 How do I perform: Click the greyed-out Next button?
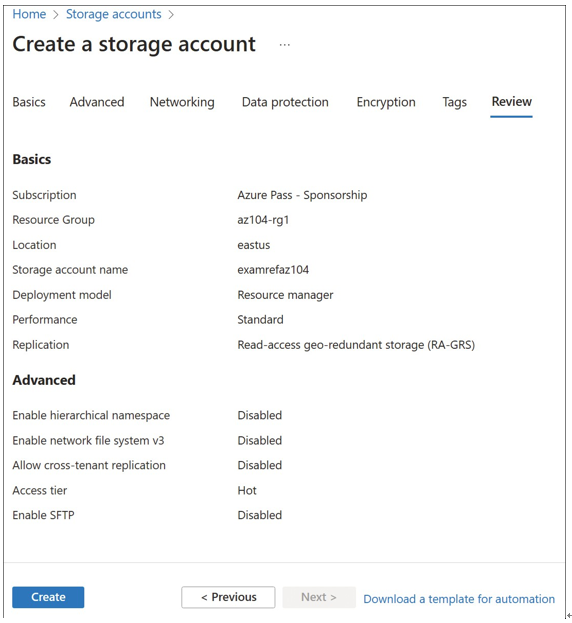point(319,597)
